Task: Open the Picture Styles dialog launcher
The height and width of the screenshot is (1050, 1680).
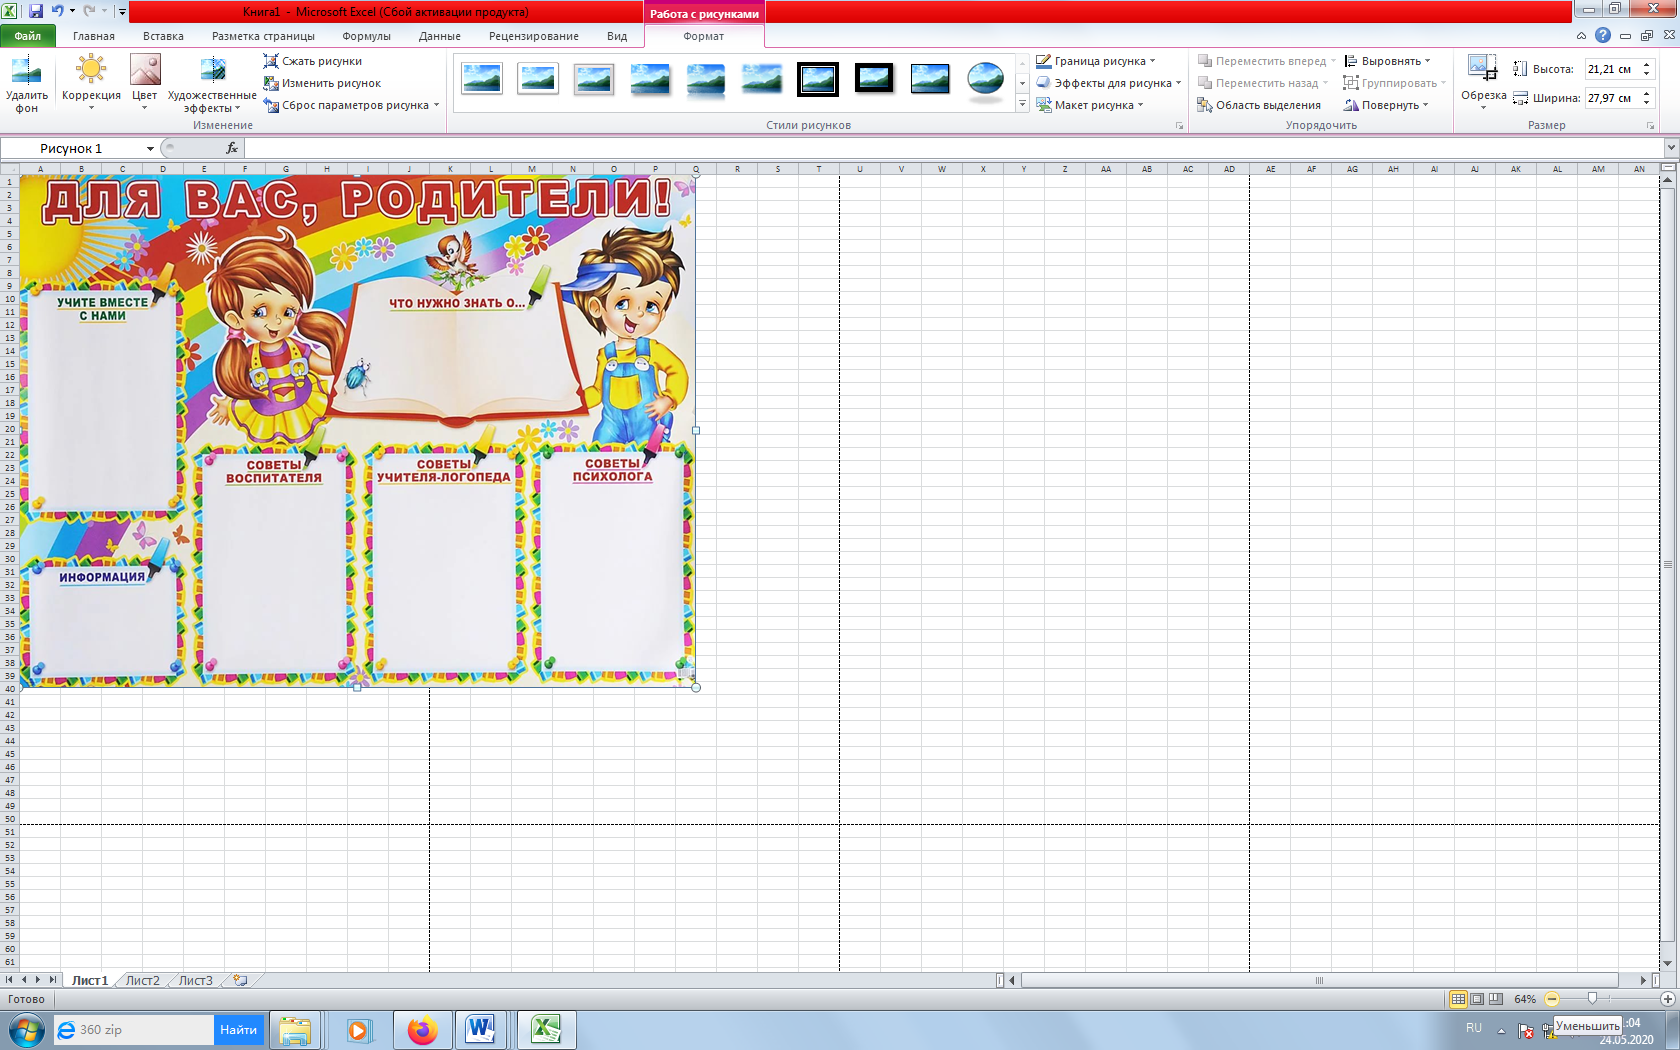Action: [x=1179, y=126]
